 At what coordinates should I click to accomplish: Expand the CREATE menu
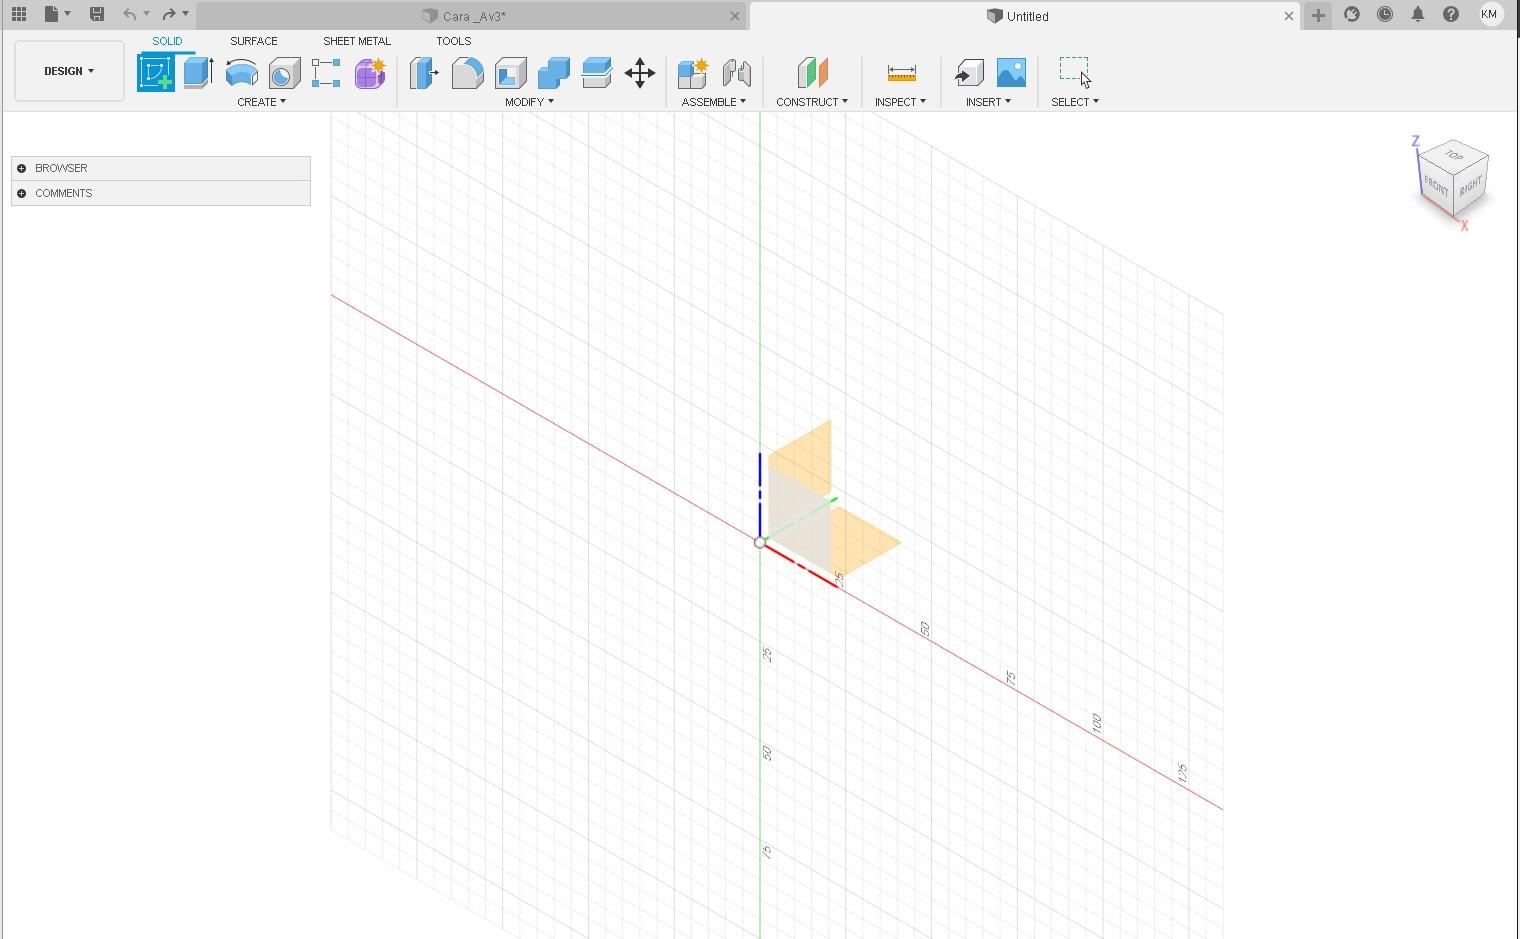coord(261,102)
